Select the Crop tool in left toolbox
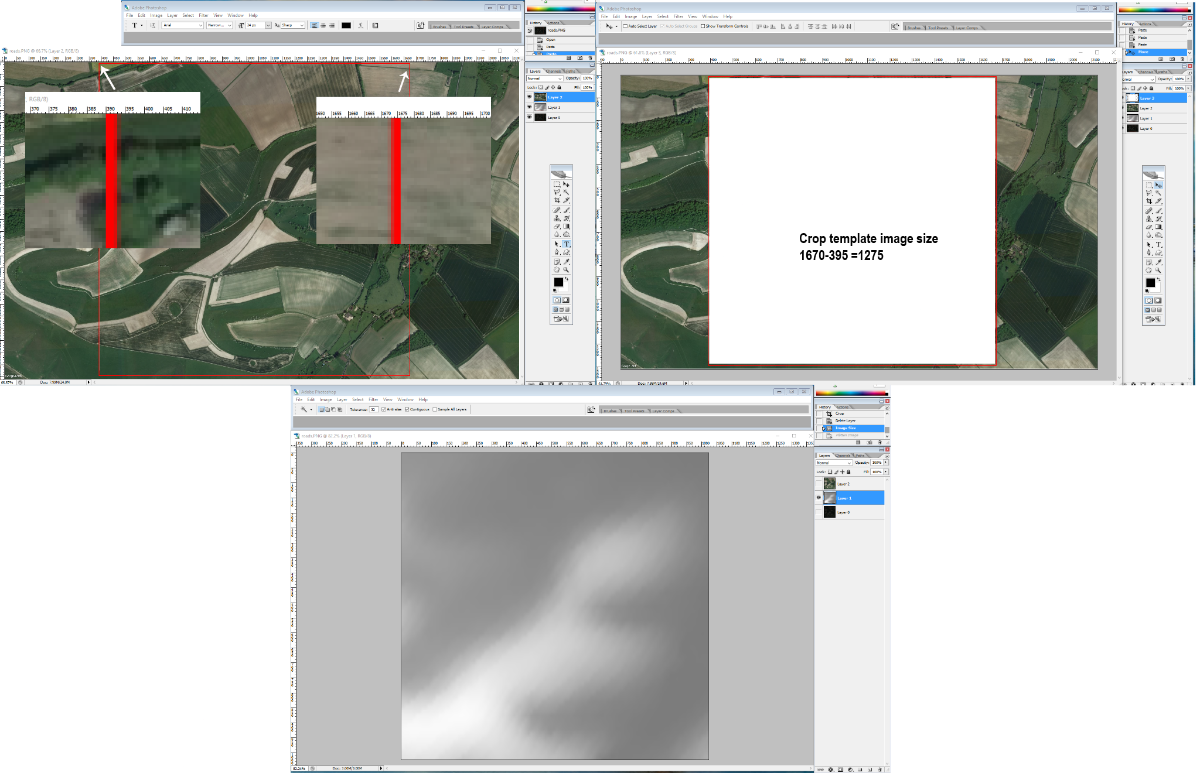 click(557, 201)
